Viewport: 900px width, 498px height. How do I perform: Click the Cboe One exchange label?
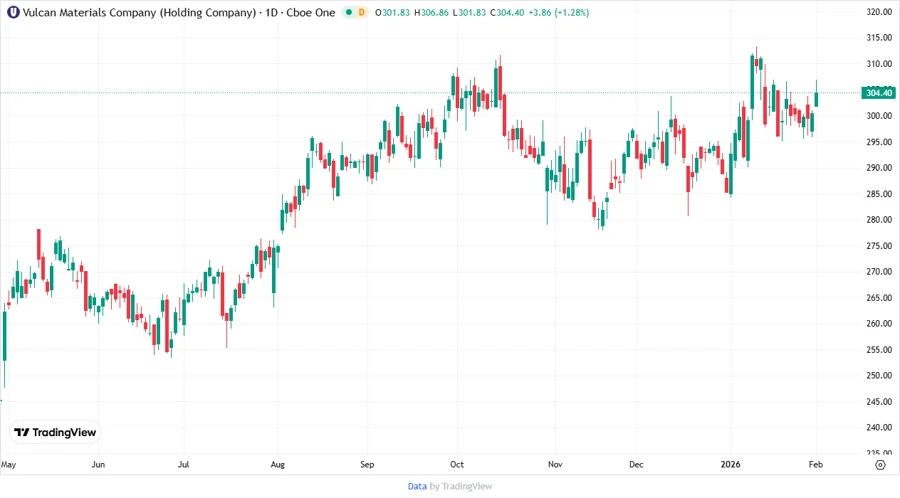tap(311, 12)
